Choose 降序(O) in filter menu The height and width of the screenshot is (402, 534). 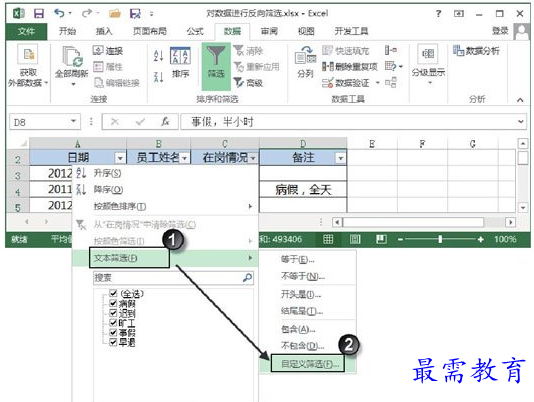pos(165,190)
